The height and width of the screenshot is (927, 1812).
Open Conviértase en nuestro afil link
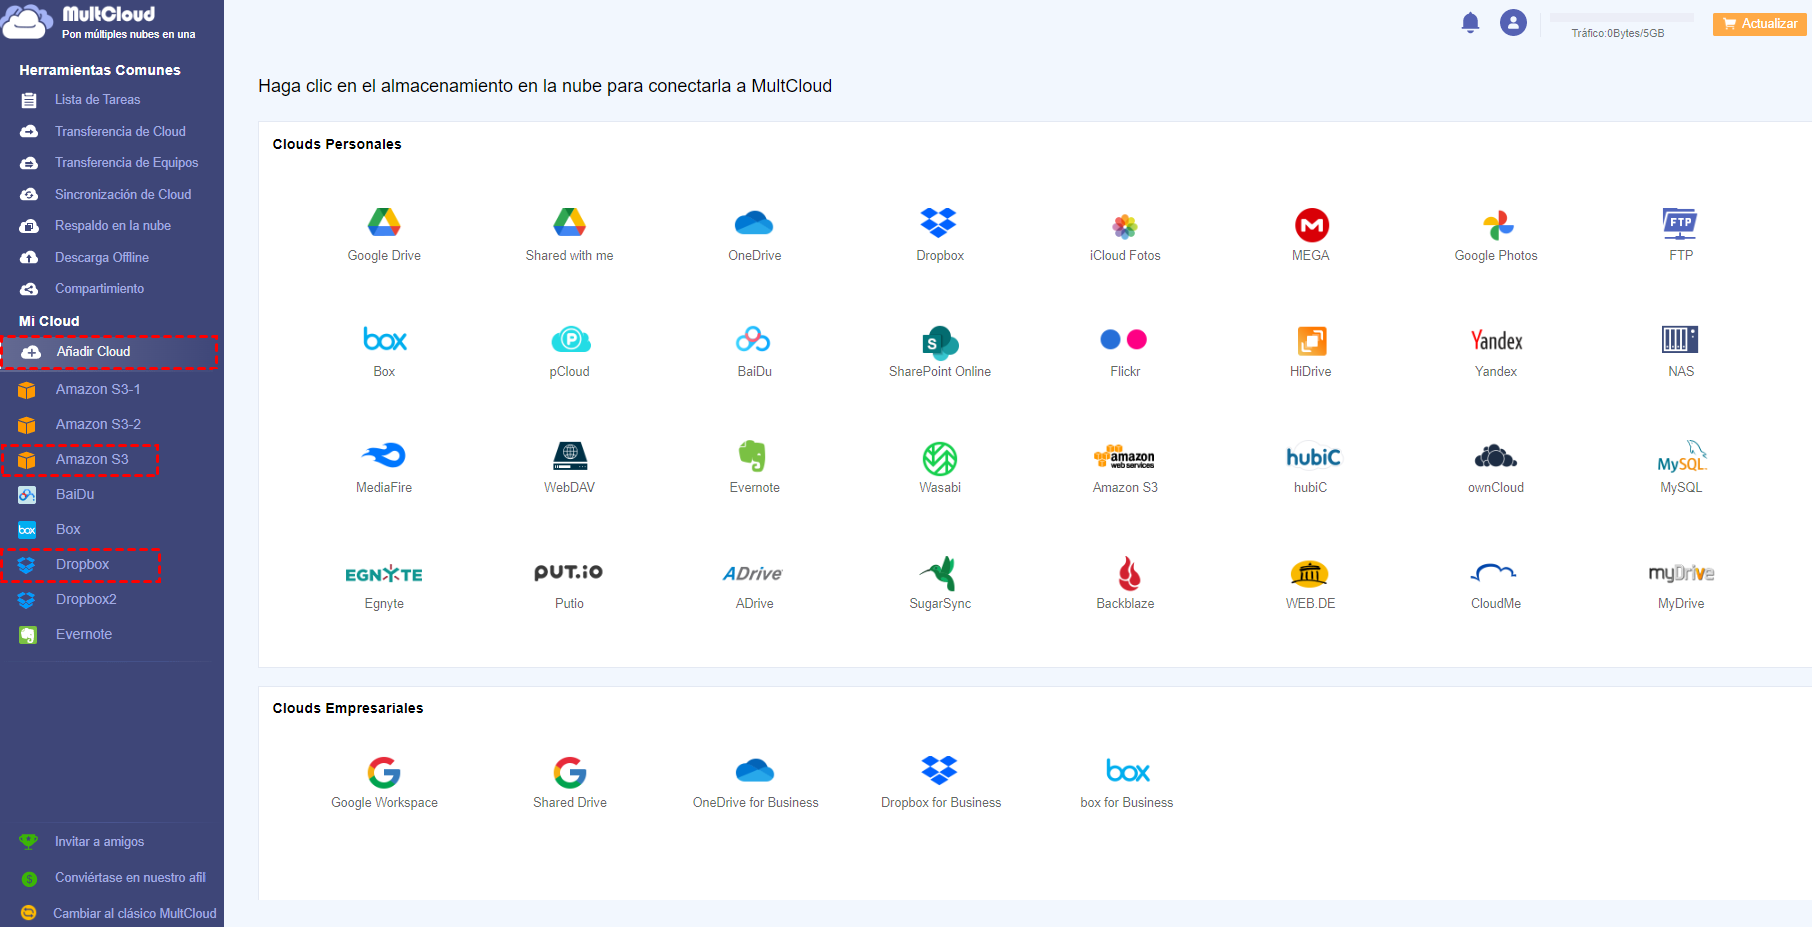(x=130, y=878)
